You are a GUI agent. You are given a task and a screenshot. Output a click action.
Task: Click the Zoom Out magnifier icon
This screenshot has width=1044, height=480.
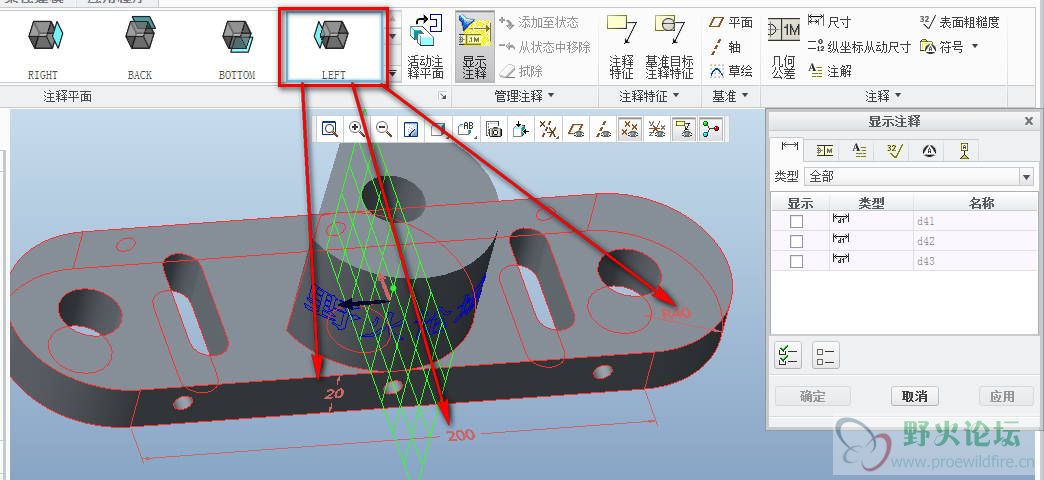384,129
